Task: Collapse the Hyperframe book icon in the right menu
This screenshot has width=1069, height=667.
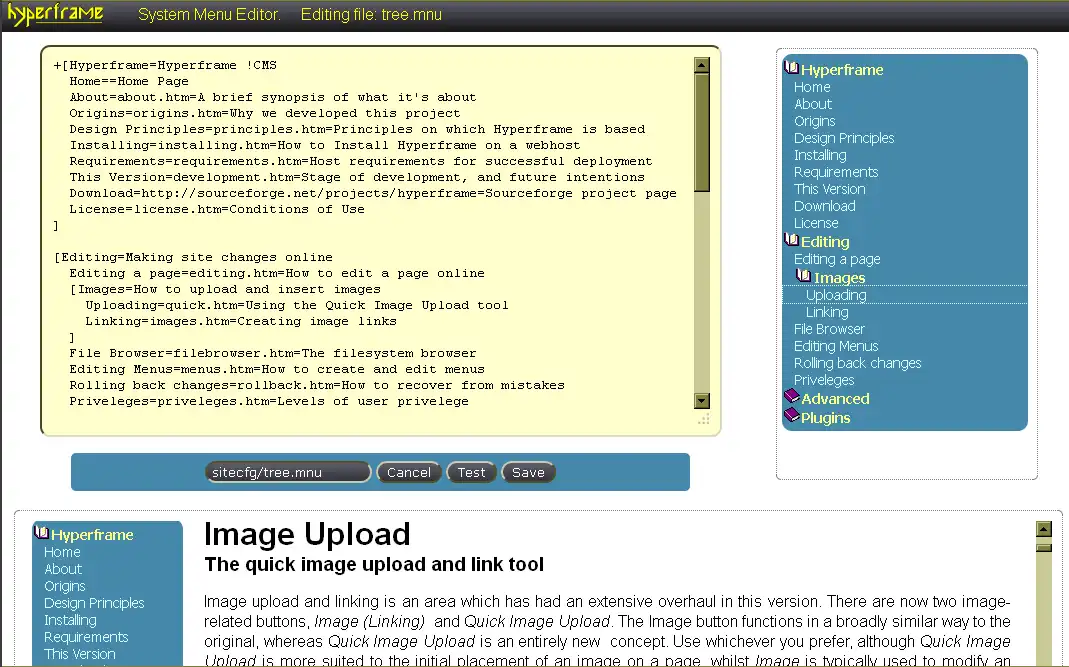Action: coord(792,68)
